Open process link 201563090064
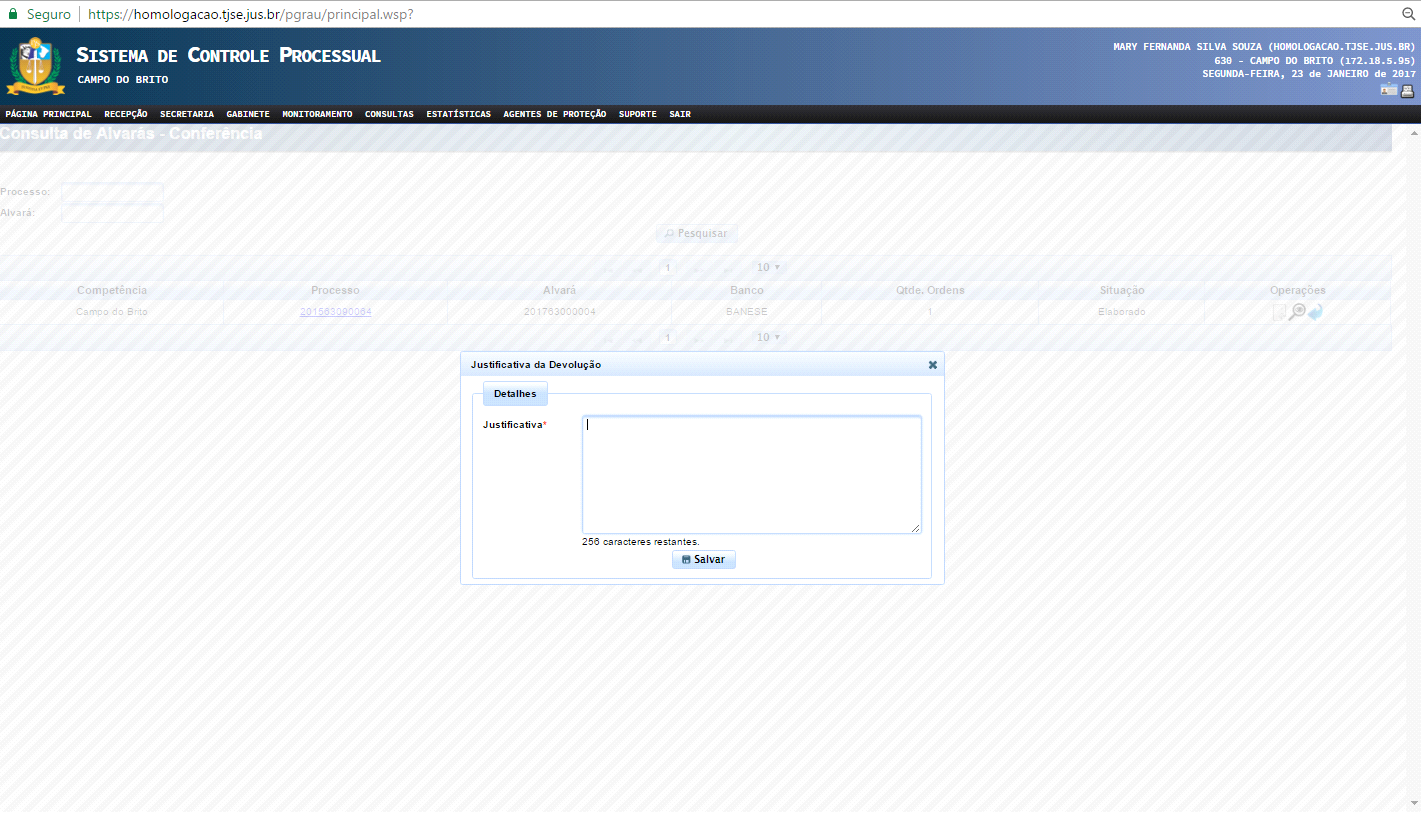Viewport: 1421px width, 821px height. point(335,312)
